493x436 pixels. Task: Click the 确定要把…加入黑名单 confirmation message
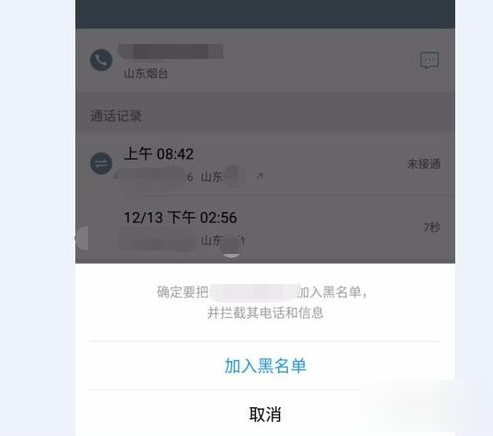(263, 302)
